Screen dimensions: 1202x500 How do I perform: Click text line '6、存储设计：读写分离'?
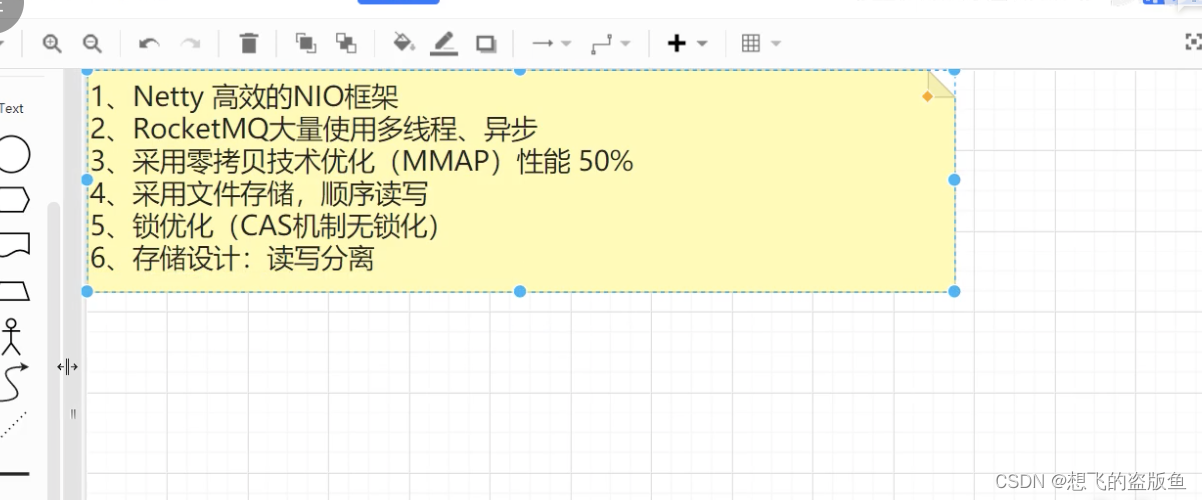232,257
